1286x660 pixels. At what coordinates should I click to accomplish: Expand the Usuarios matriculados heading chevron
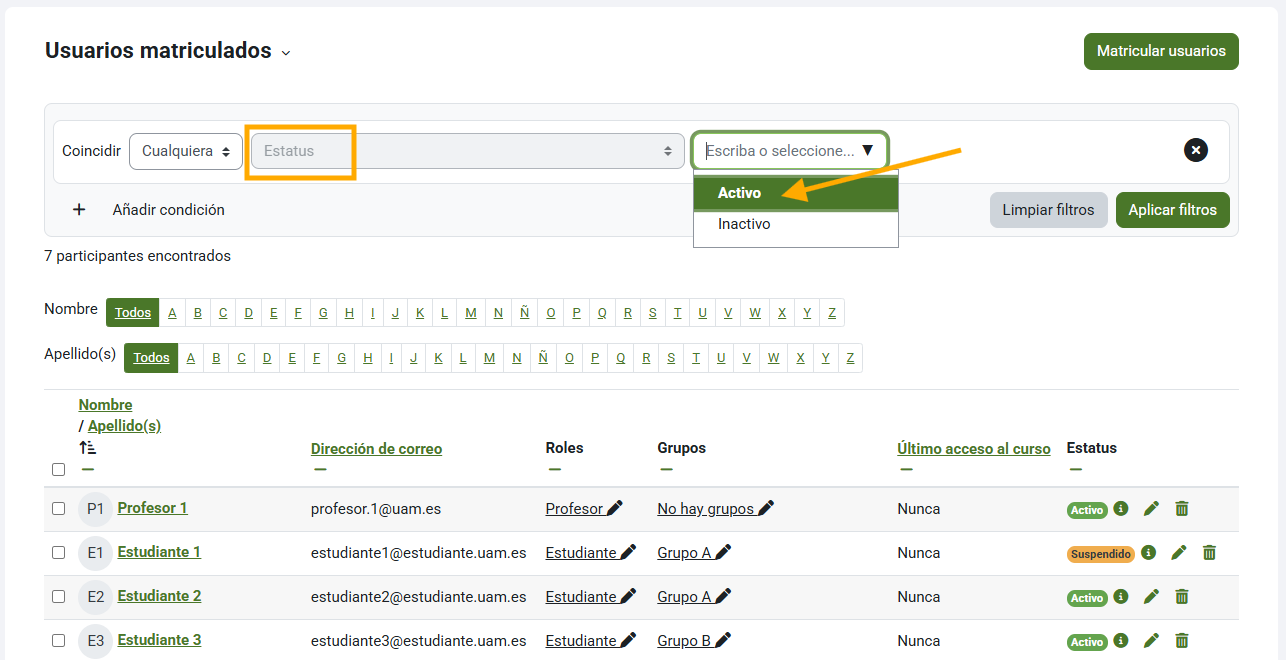point(286,53)
